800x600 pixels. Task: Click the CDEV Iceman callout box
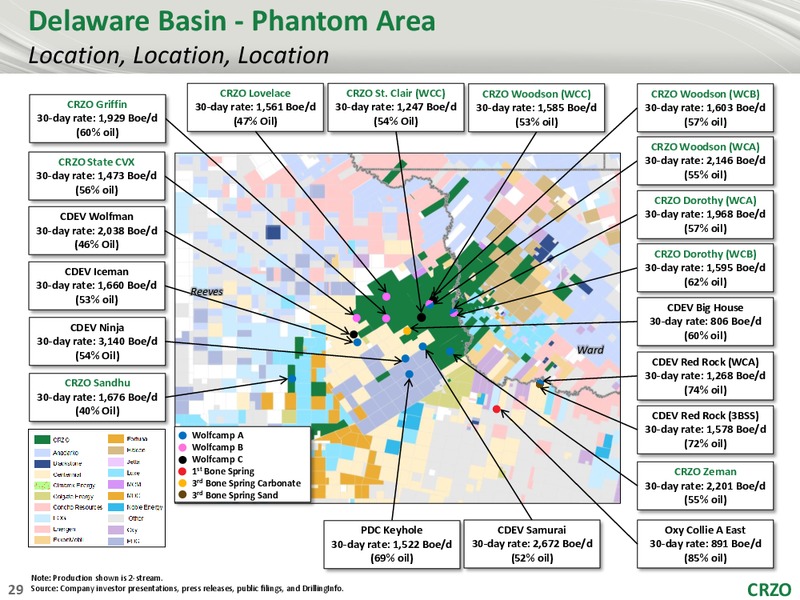click(96, 286)
